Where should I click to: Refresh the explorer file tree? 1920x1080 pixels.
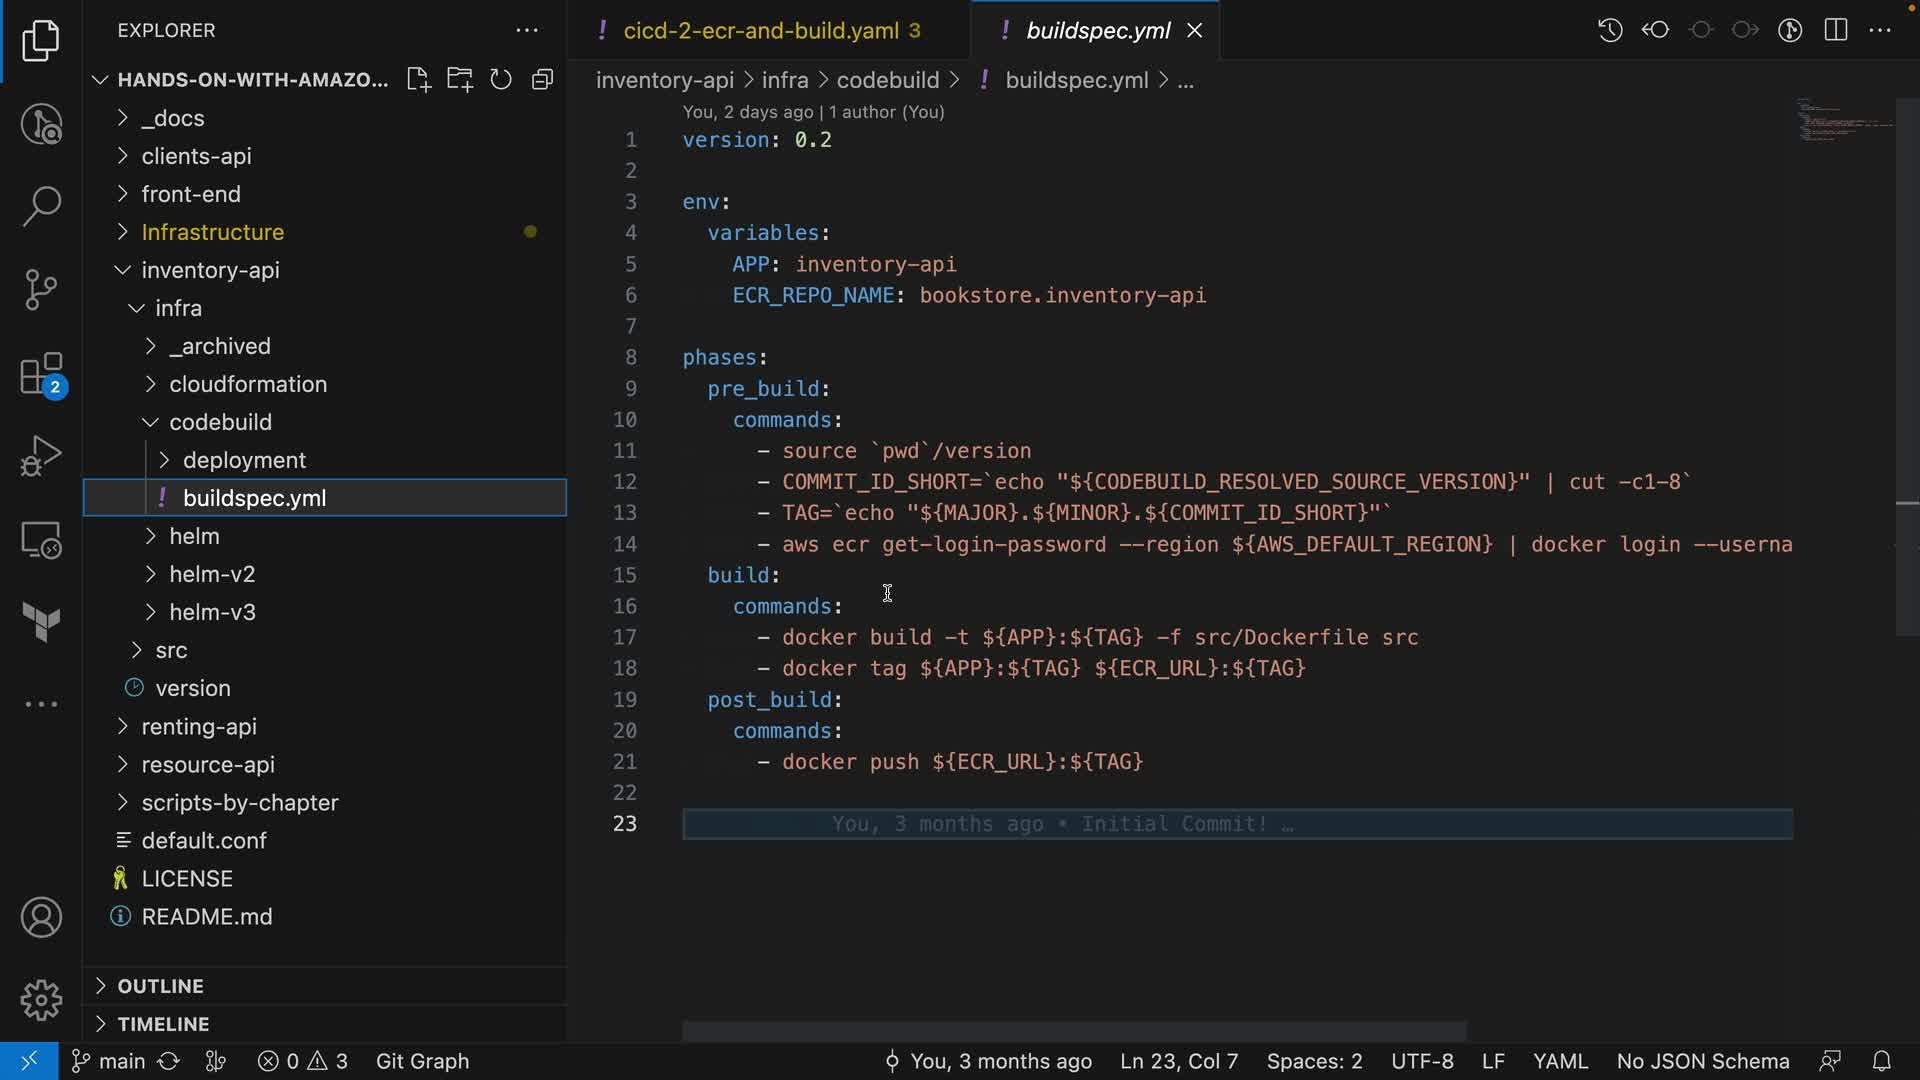pos(501,80)
